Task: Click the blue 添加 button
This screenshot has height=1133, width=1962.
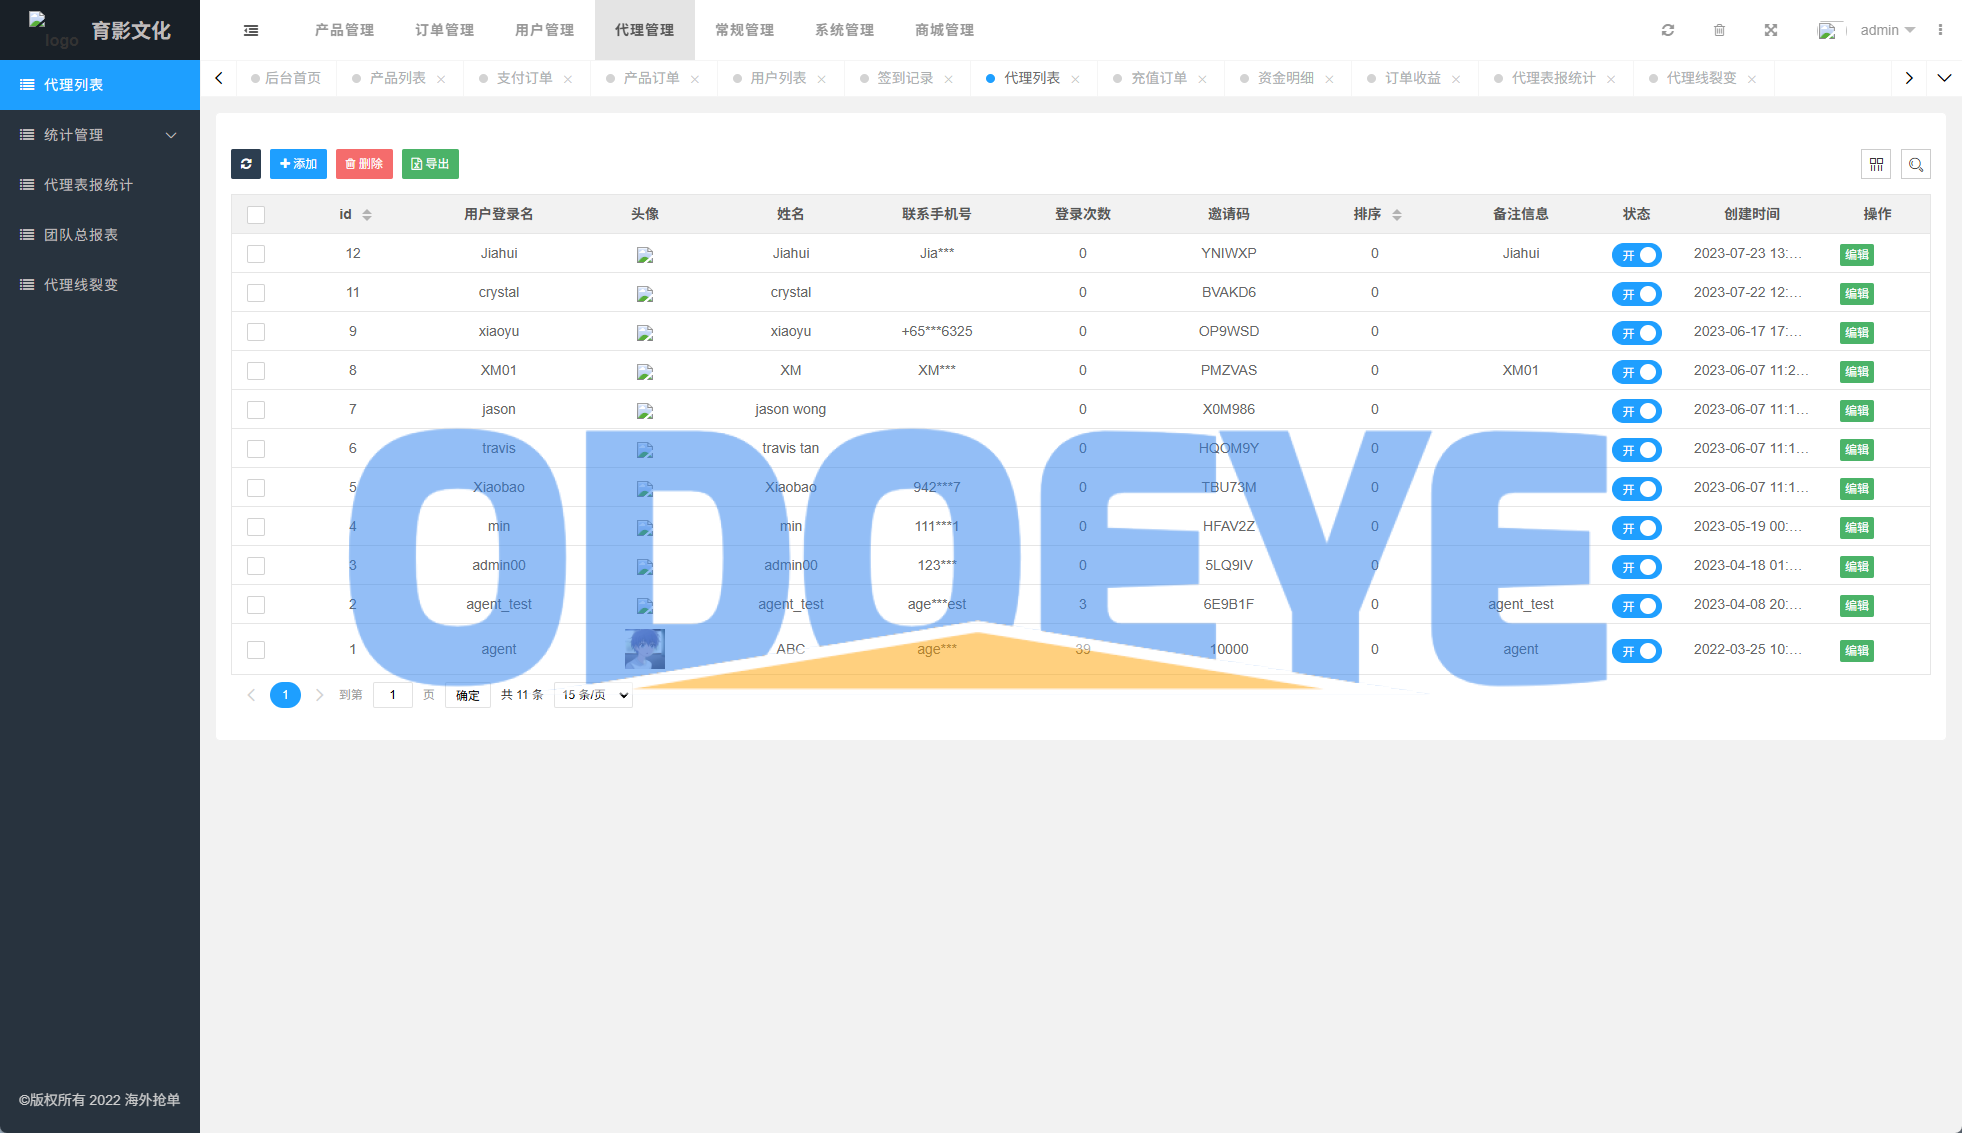Action: point(298,164)
